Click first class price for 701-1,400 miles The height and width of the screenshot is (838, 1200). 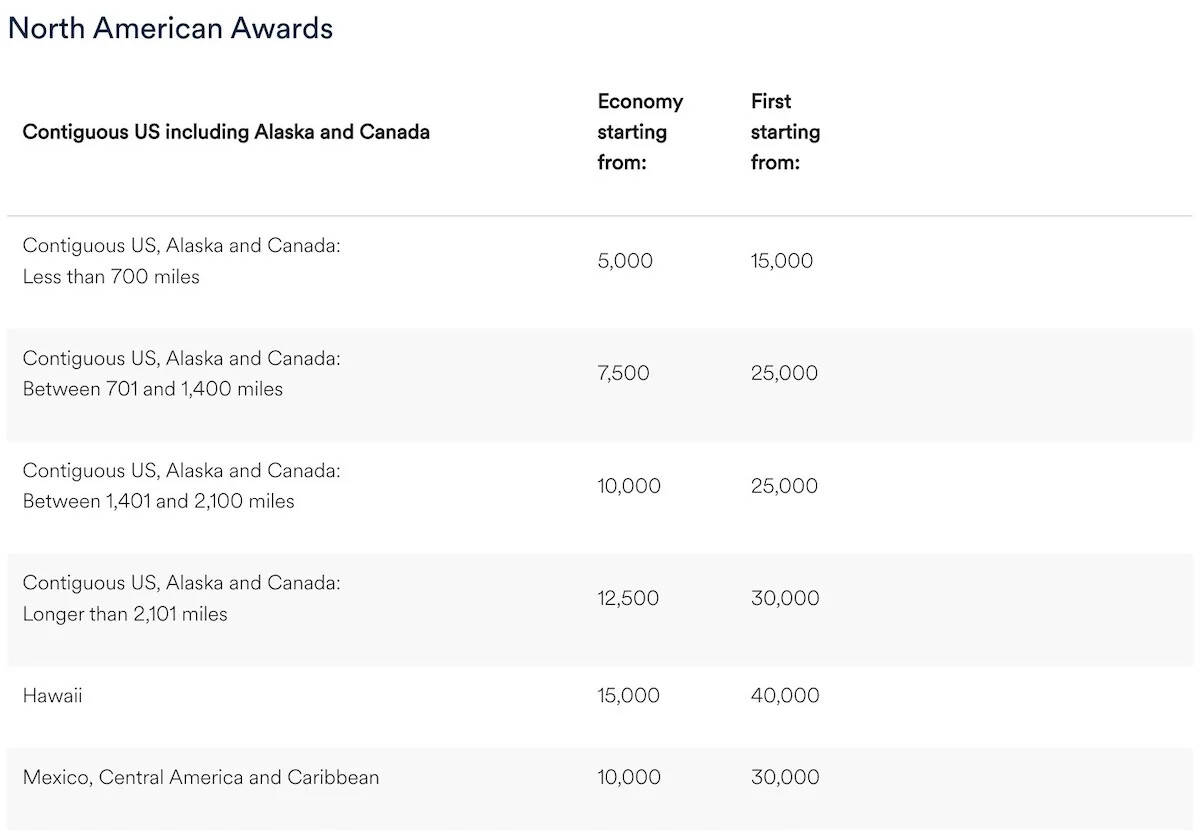784,373
